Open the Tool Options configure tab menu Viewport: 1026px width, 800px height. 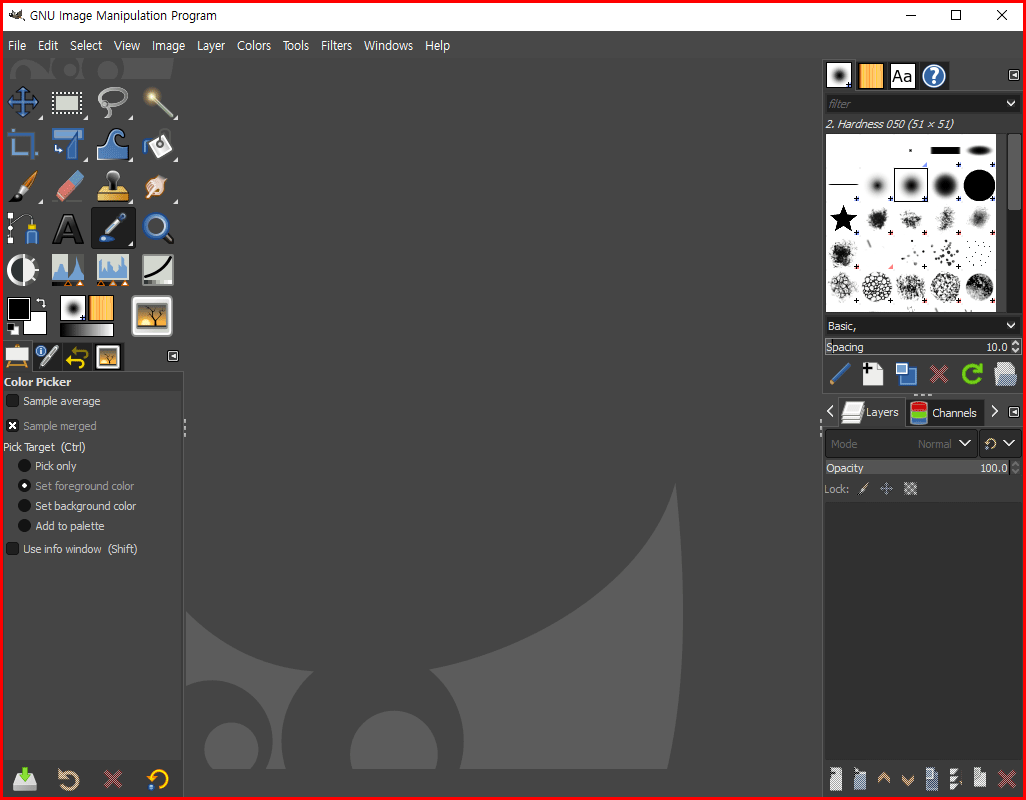[x=173, y=356]
